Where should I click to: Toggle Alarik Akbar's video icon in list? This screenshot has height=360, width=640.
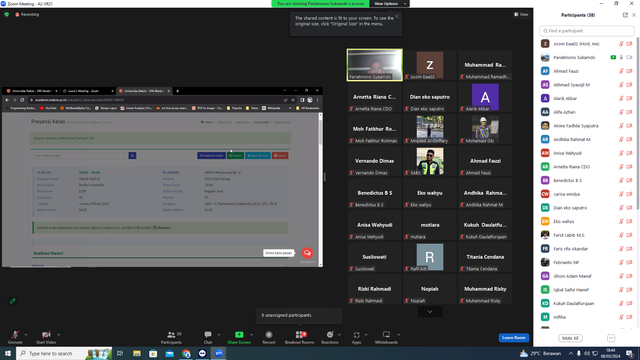pos(629,98)
